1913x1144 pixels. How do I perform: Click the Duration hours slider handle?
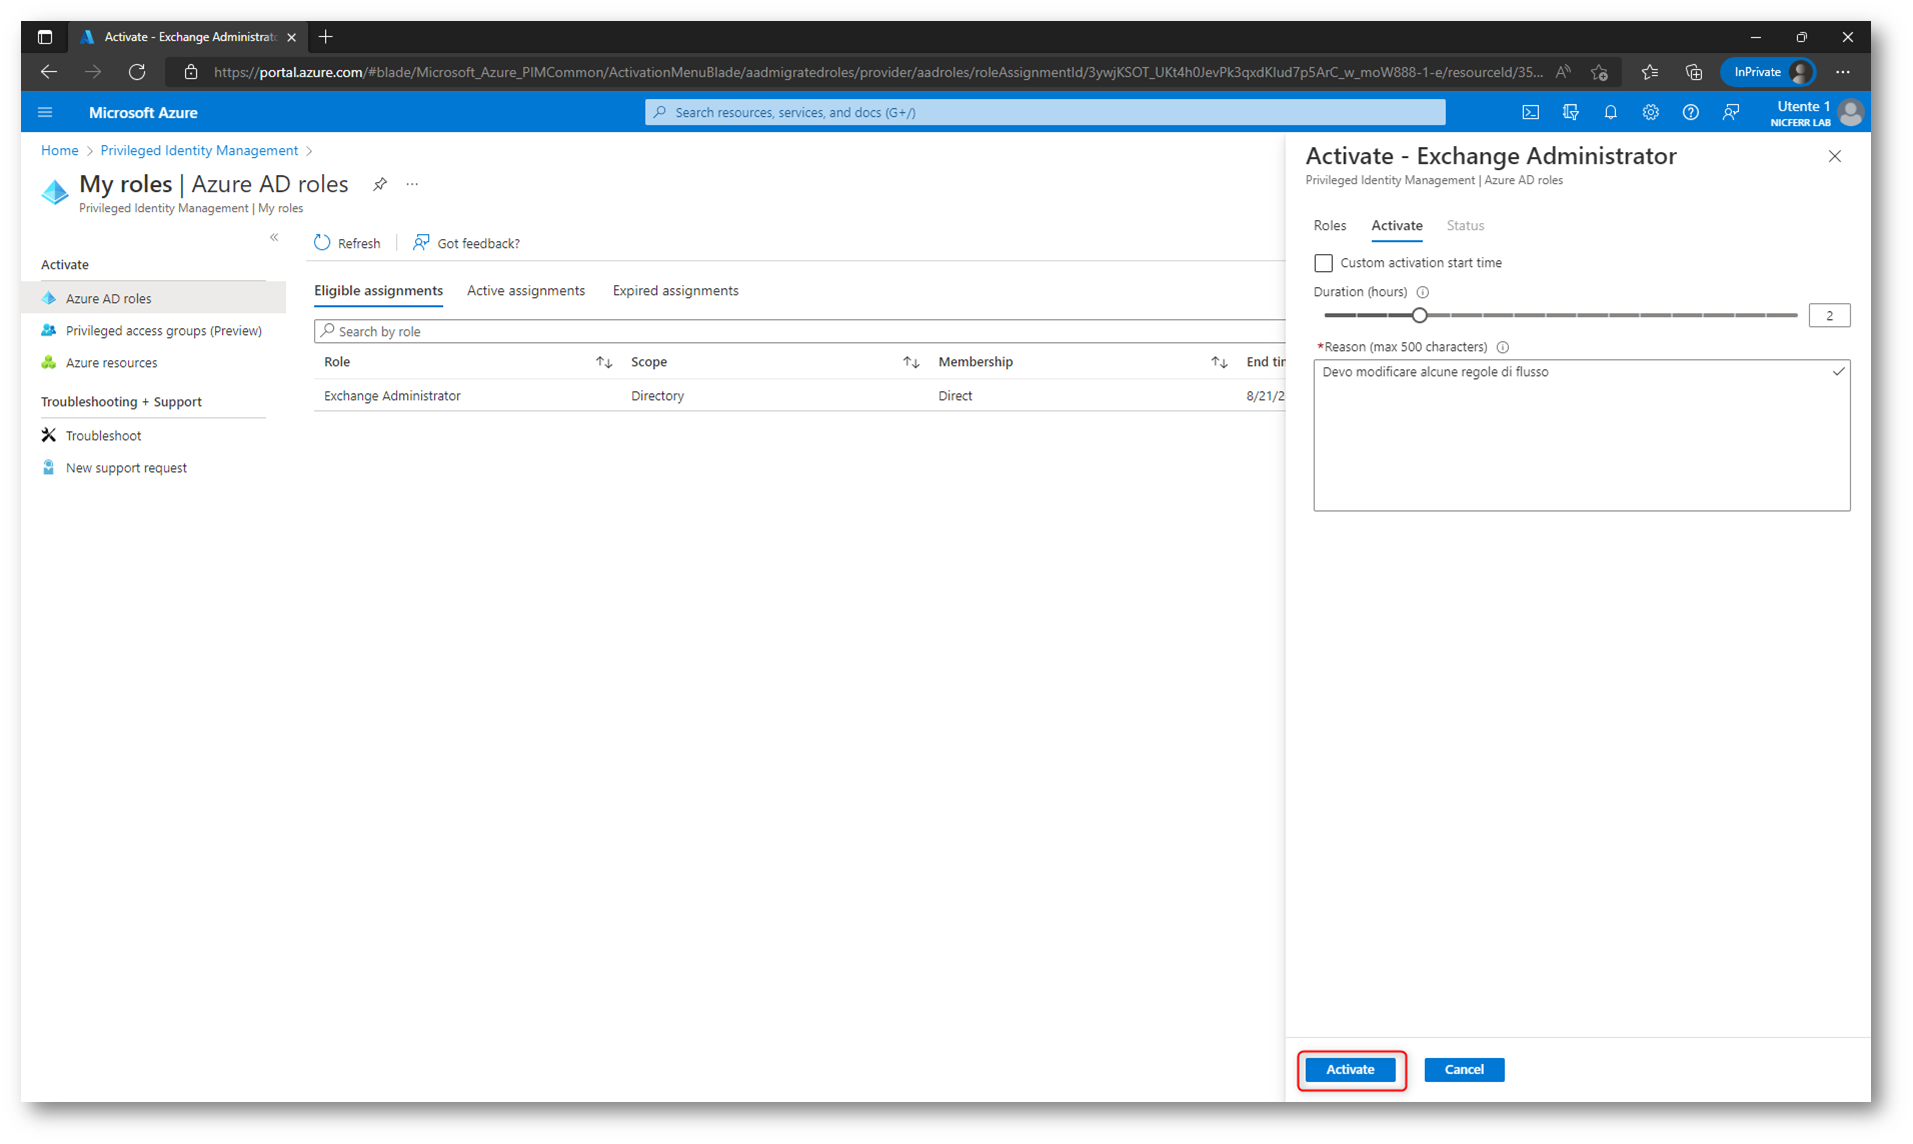coord(1419,315)
